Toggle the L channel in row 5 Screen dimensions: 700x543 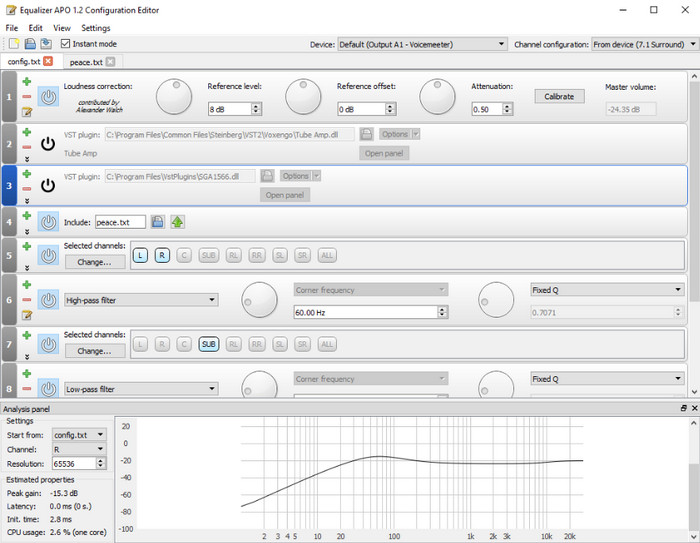(141, 256)
